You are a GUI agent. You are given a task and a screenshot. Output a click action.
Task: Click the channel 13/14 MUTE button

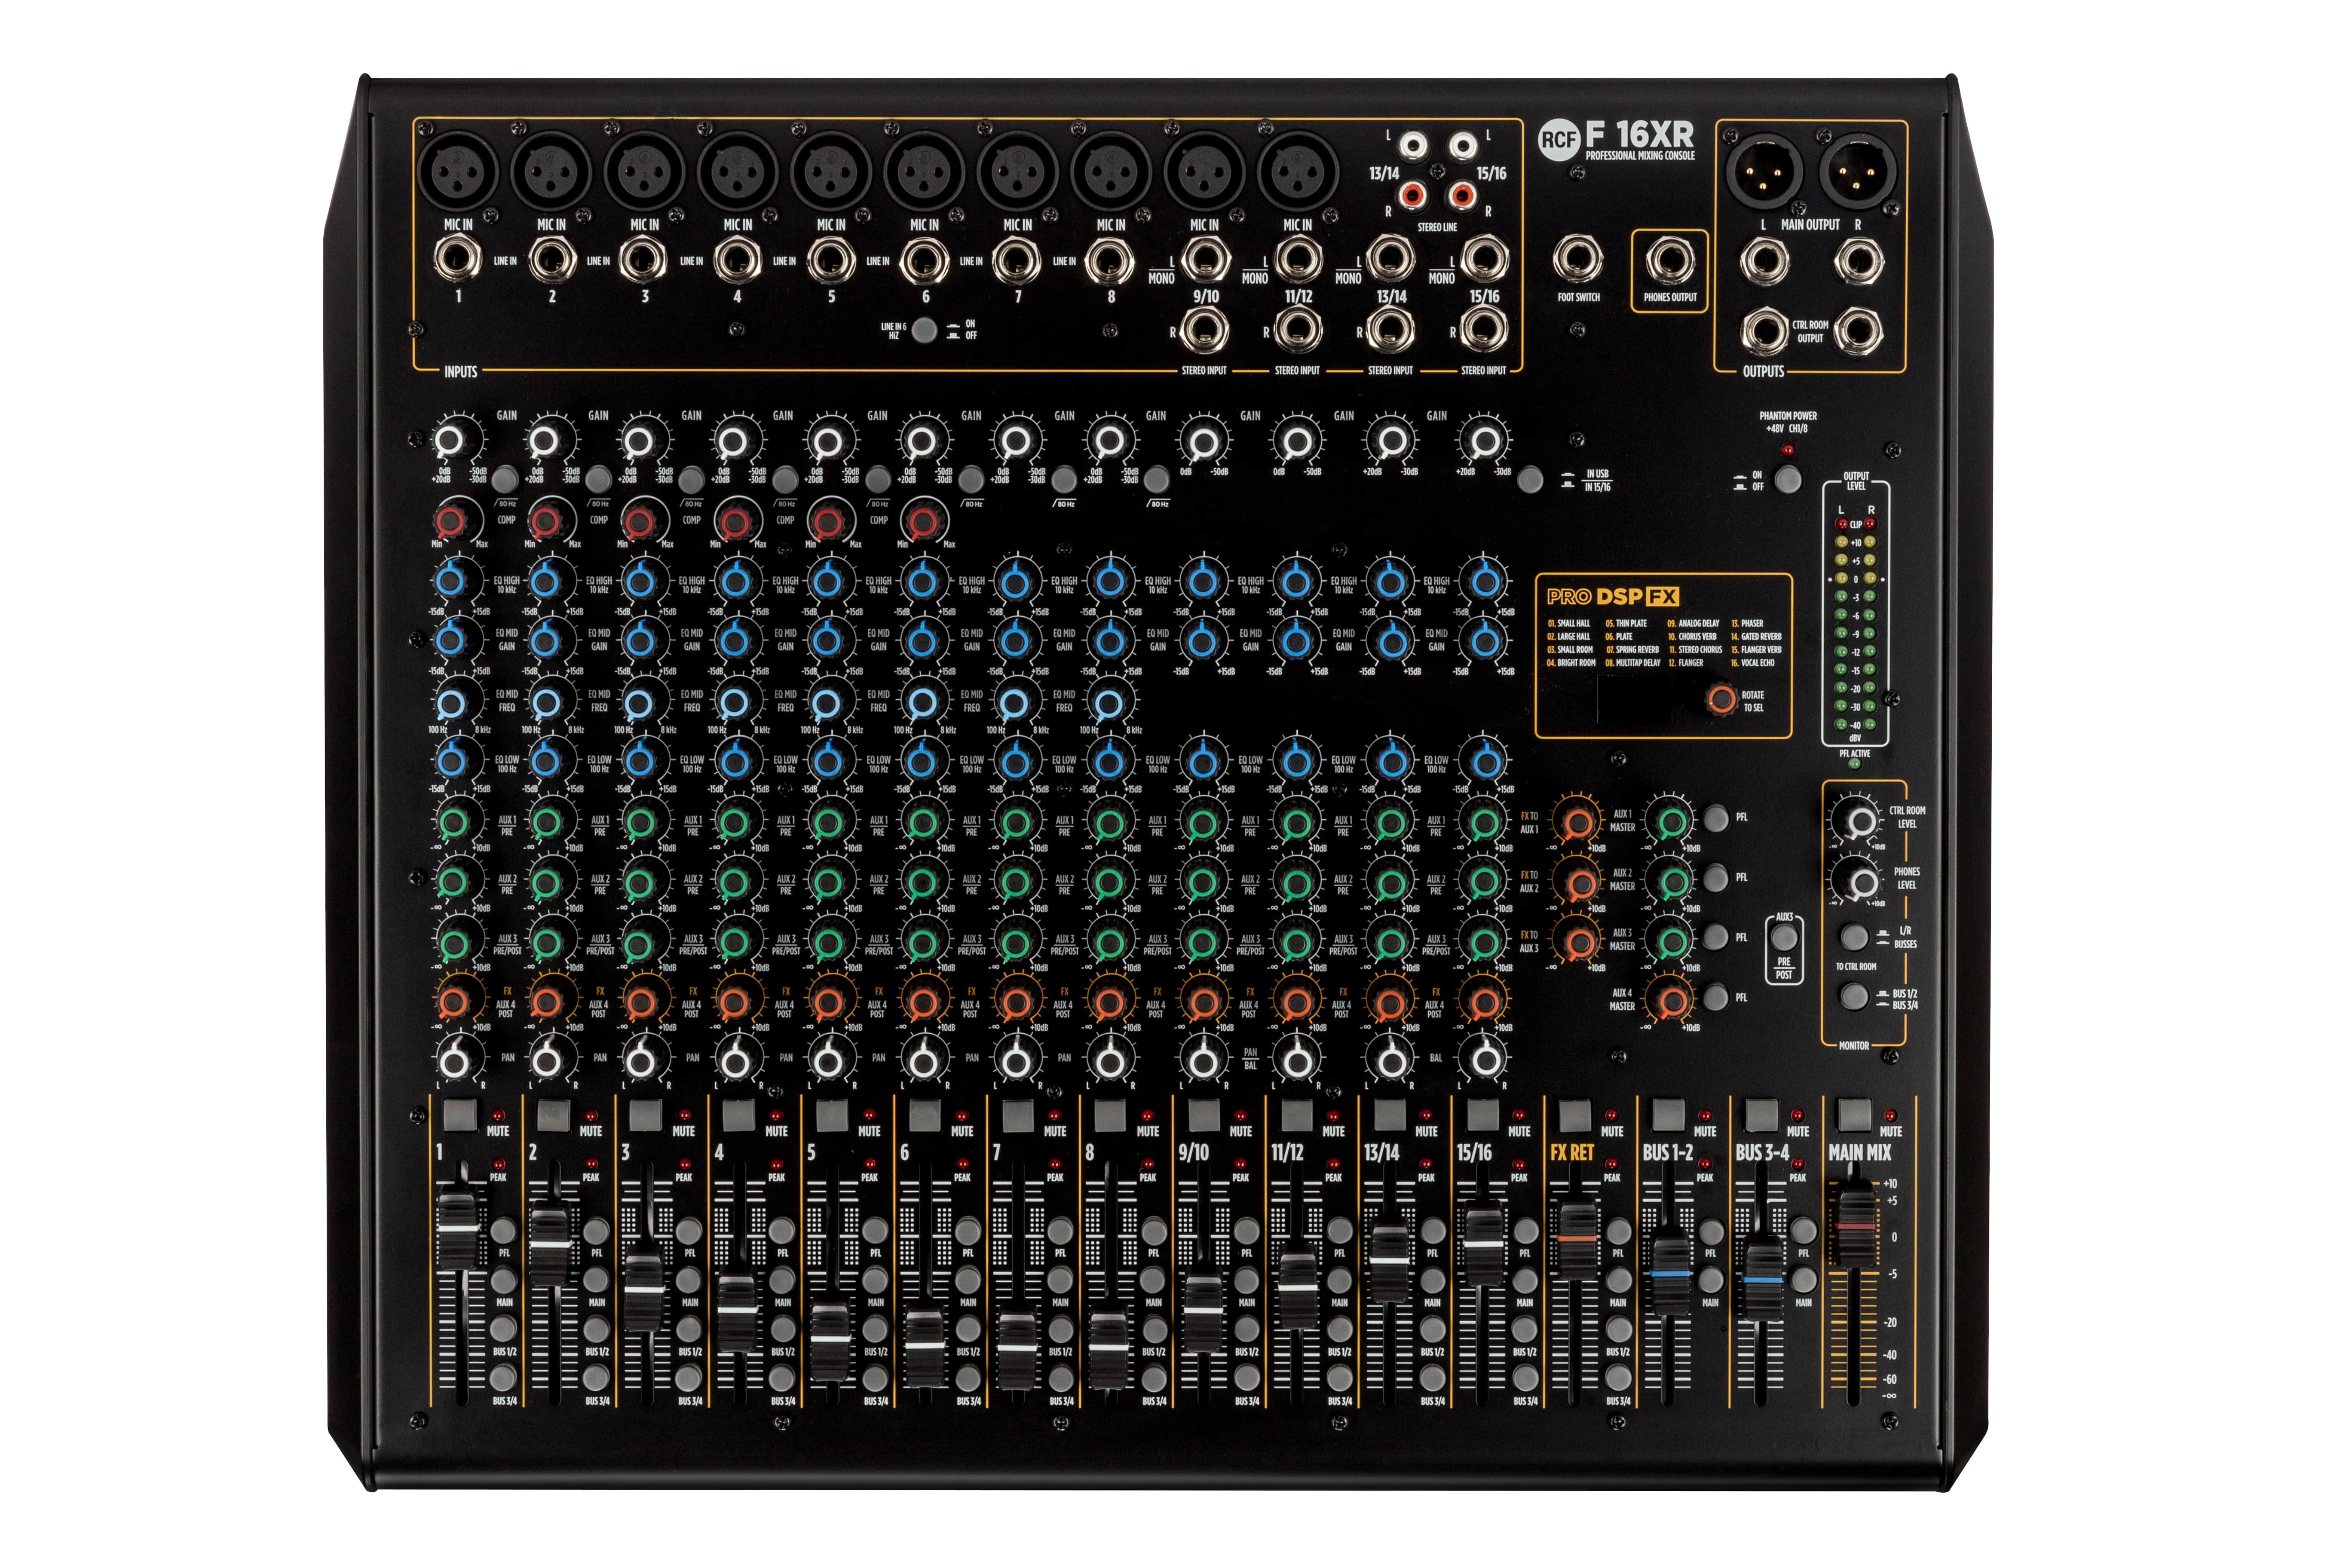pyautogui.click(x=1389, y=1116)
